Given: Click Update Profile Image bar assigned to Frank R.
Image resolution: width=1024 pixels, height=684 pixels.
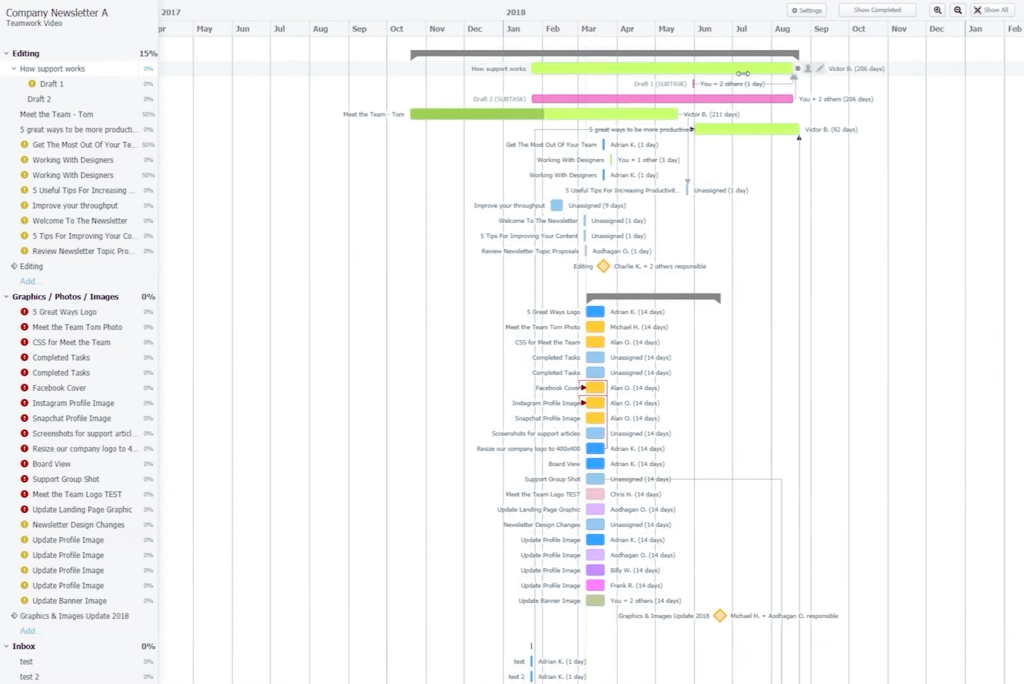Looking at the screenshot, I should point(595,585).
